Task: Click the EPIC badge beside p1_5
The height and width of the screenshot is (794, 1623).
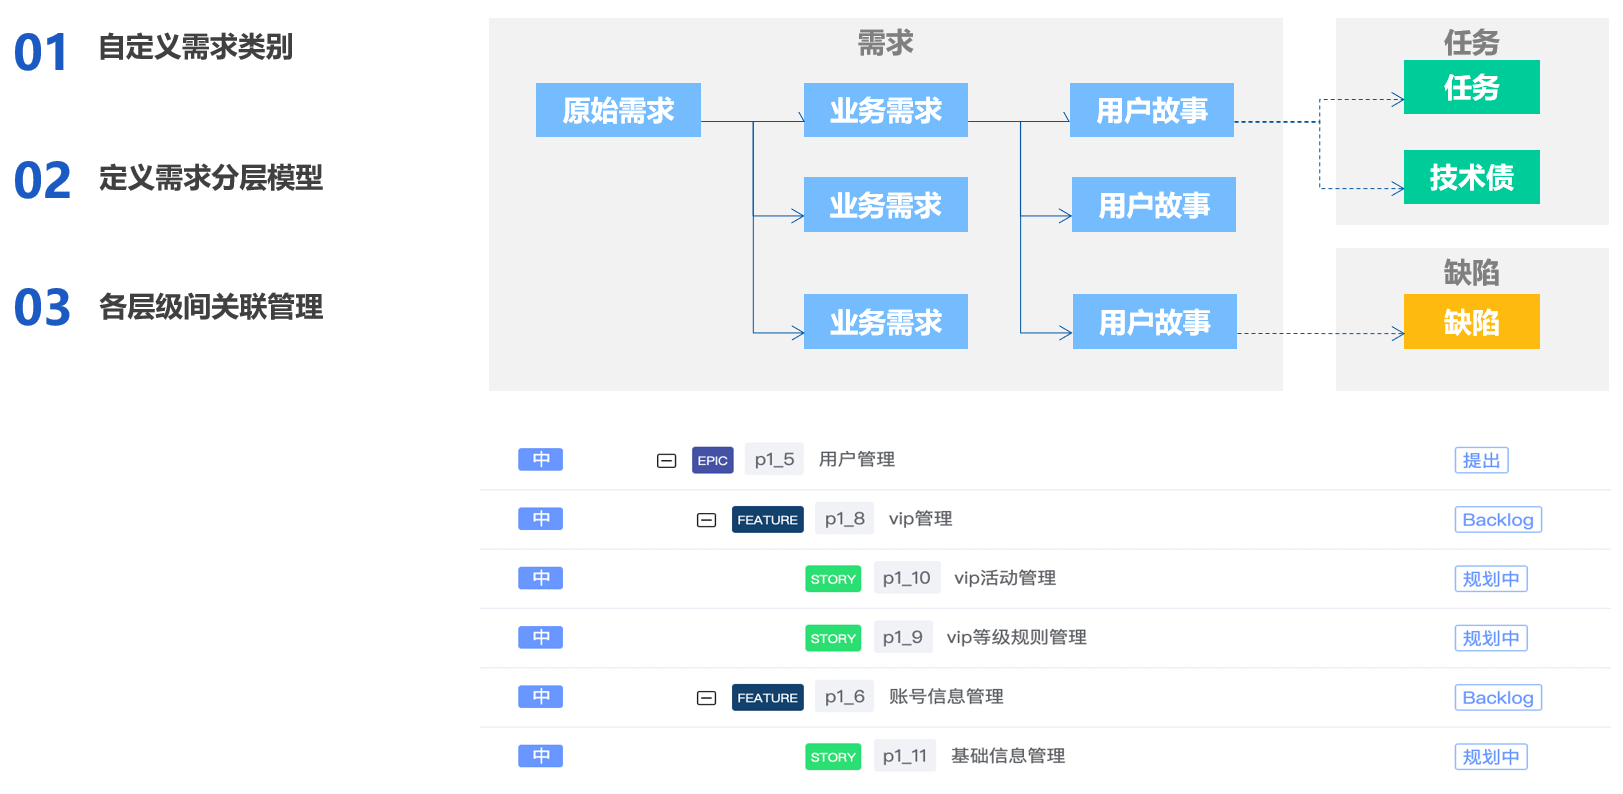Action: pyautogui.click(x=712, y=460)
